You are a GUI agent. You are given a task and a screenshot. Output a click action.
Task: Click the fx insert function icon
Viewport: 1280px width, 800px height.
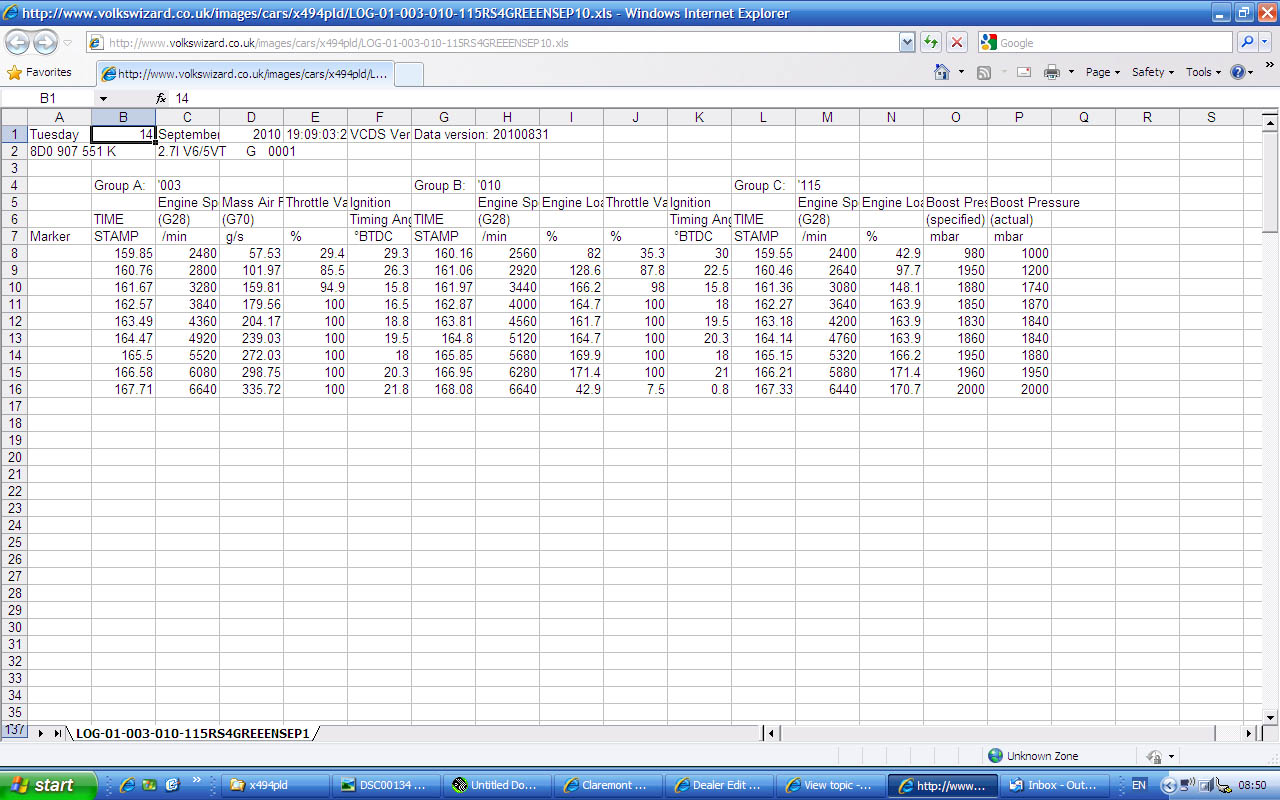(x=161, y=99)
